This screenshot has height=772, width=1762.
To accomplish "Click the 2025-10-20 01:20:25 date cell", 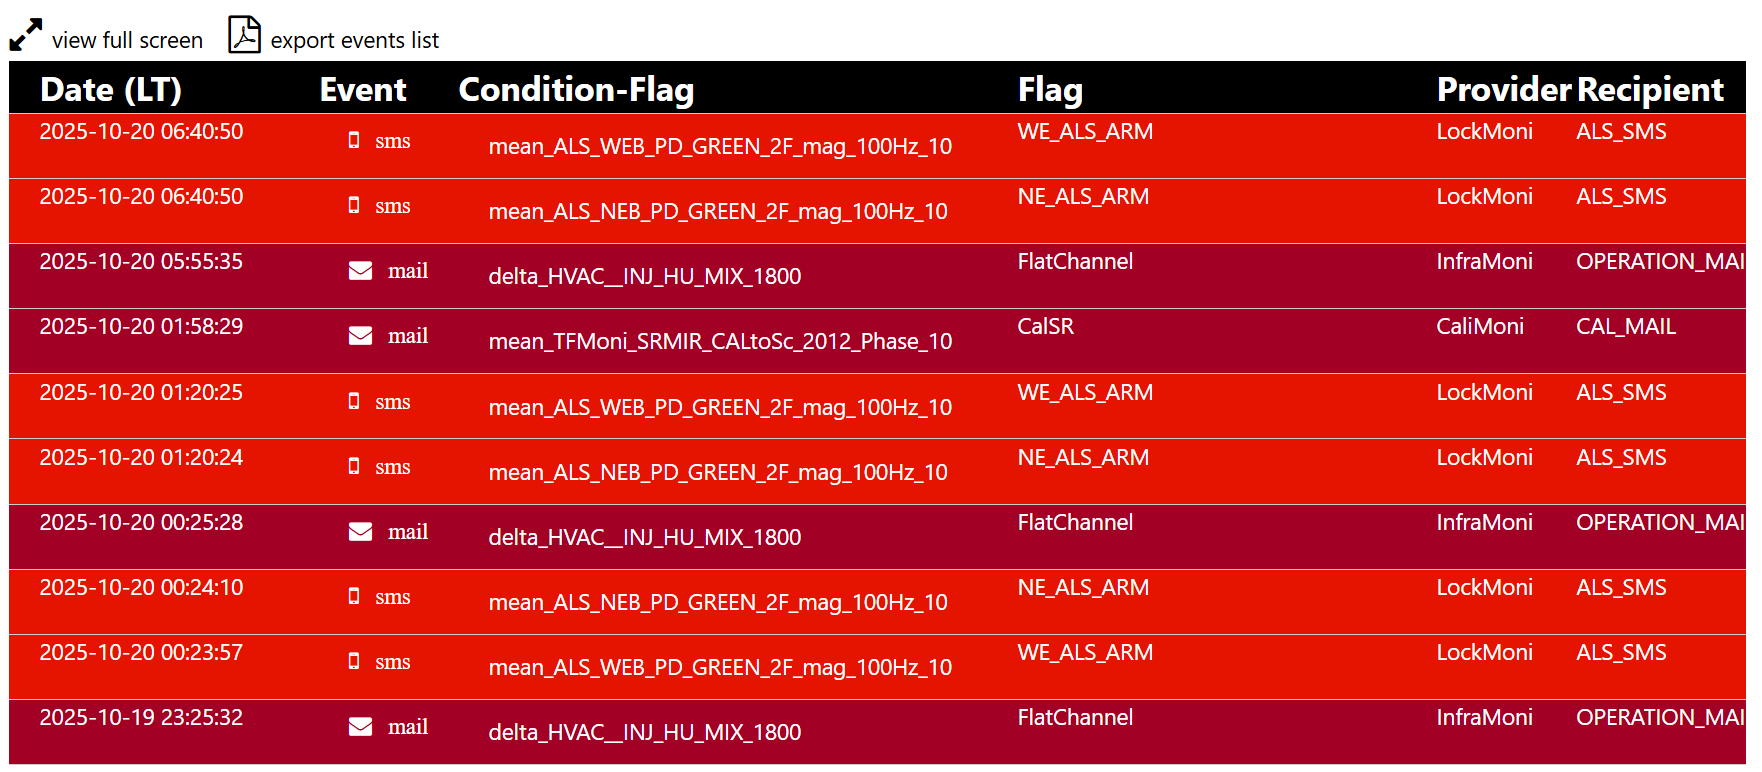I will 141,393.
